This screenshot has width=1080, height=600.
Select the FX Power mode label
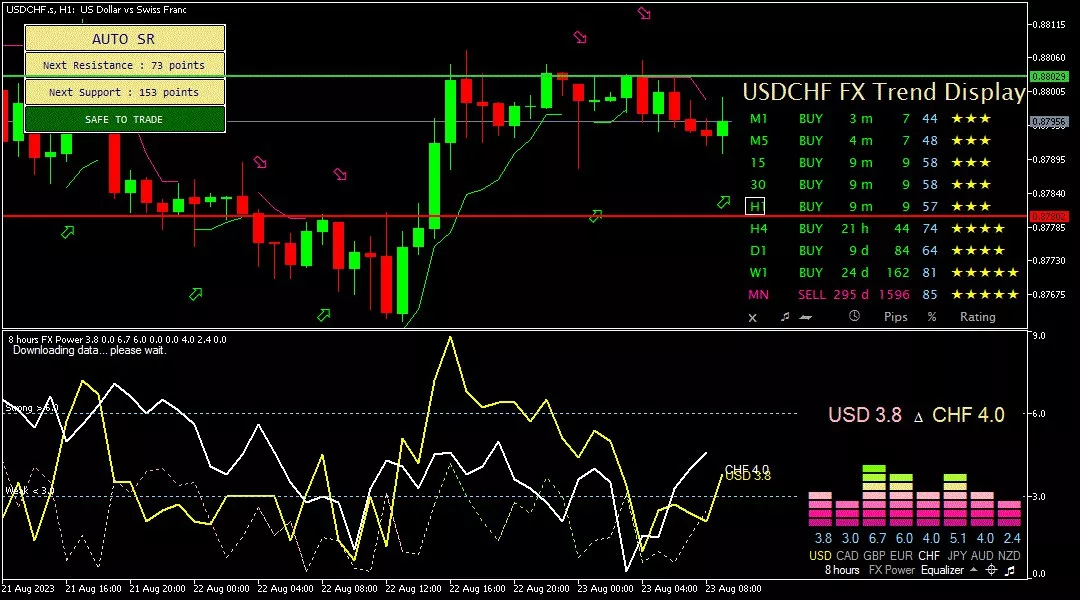coord(891,570)
